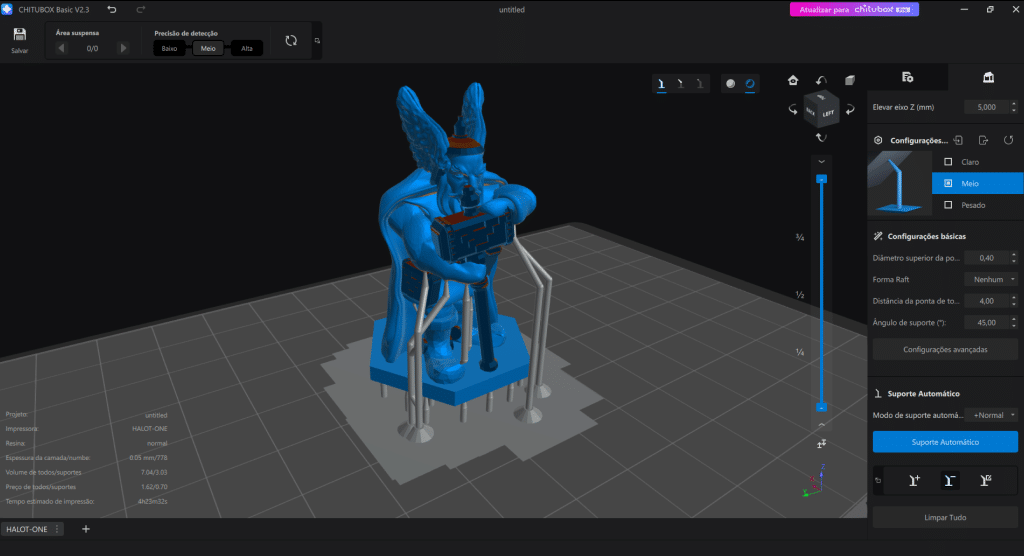This screenshot has height=556, width=1024.
Task: Click layer slider track near ½ mark
Action: 822,295
